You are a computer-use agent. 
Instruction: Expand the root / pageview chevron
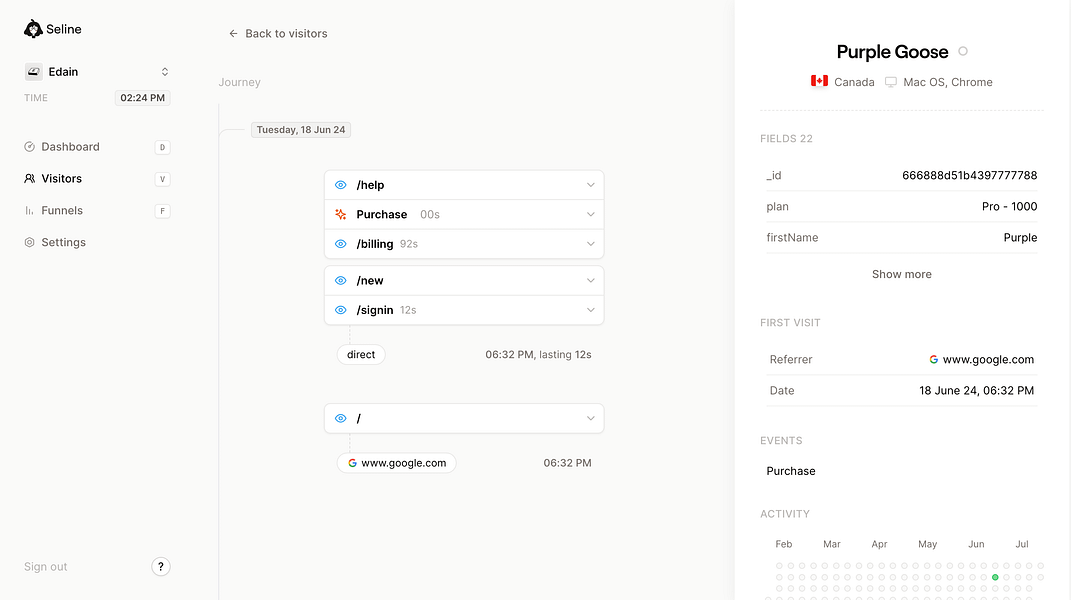(591, 418)
